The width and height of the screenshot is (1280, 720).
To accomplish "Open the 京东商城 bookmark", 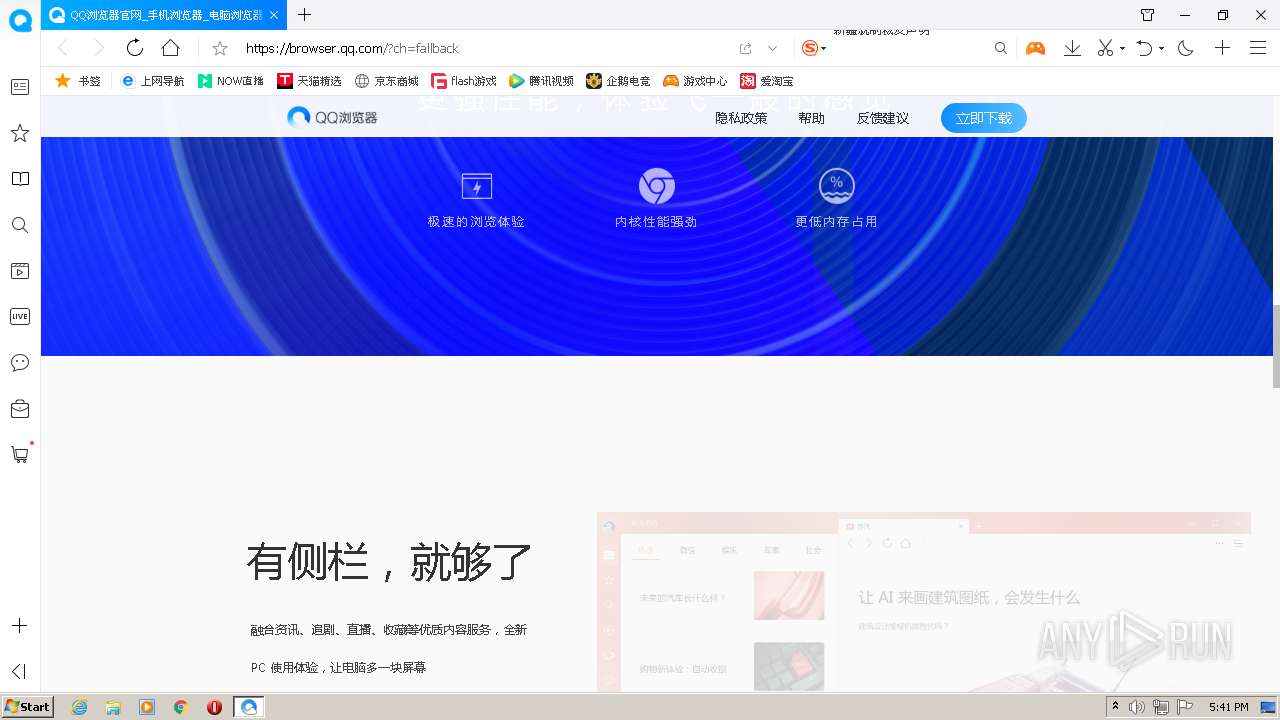I will [387, 81].
